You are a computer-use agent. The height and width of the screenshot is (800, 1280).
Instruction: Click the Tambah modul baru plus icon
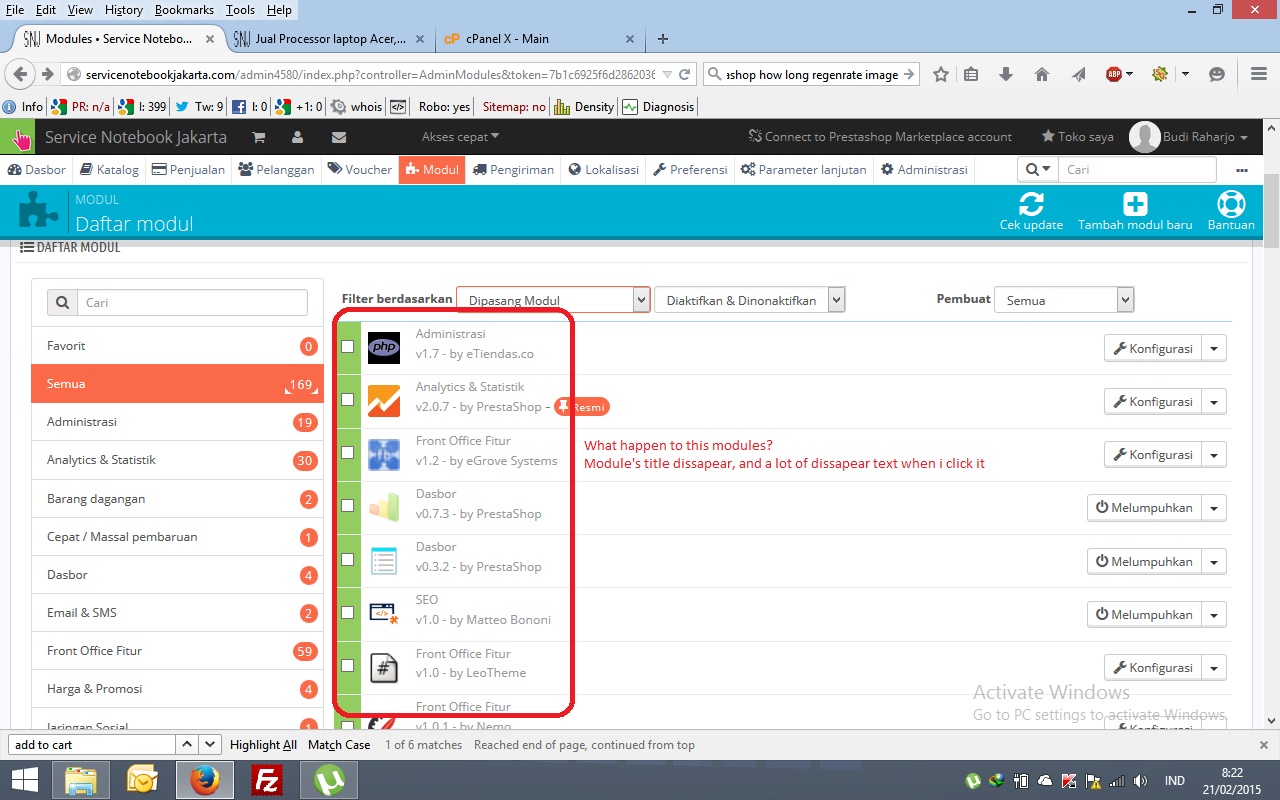[1135, 204]
